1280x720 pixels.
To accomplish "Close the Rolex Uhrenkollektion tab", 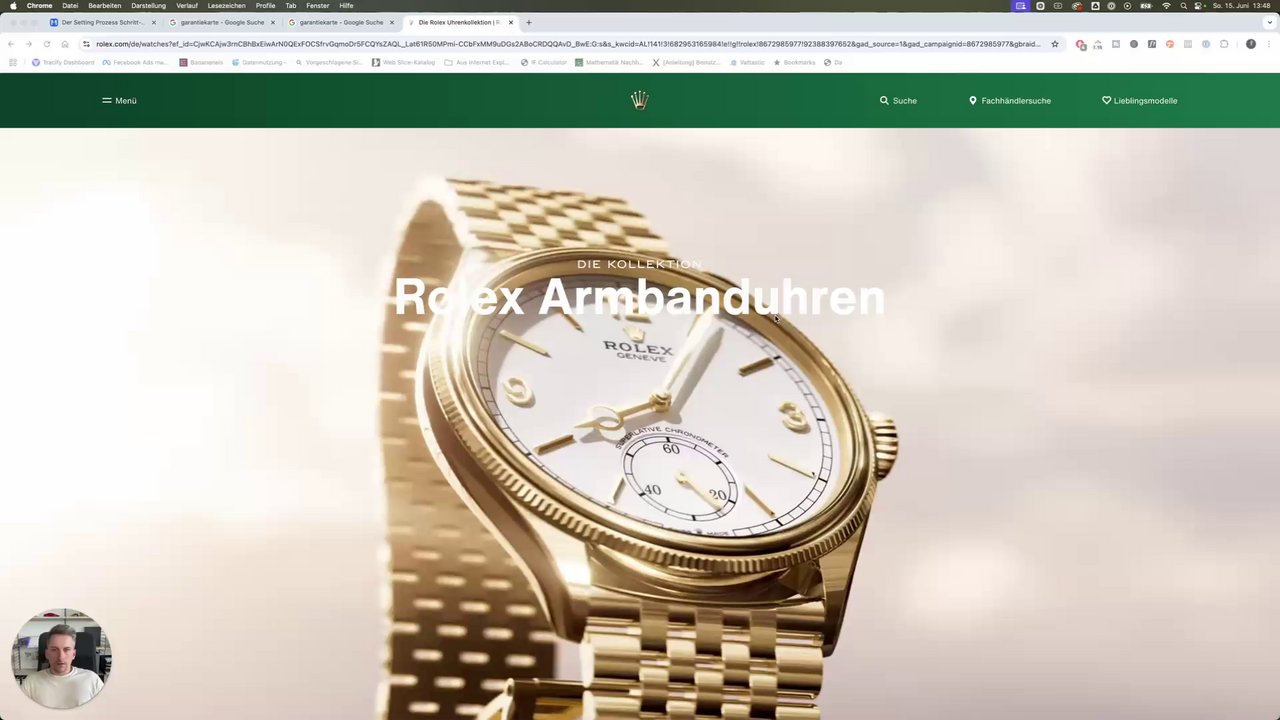I will (511, 22).
